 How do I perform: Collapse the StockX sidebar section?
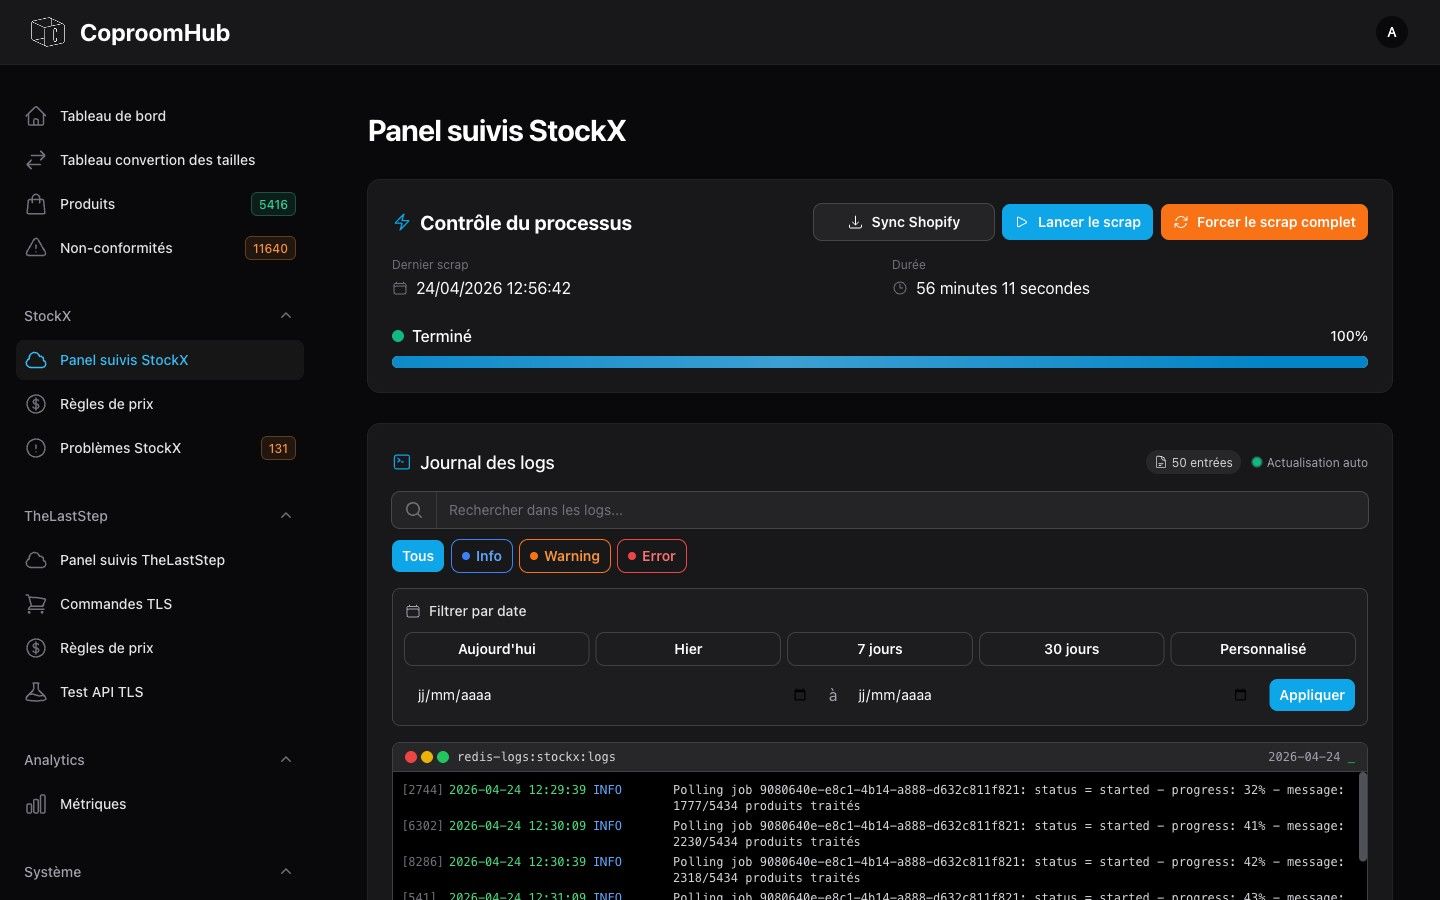[287, 316]
